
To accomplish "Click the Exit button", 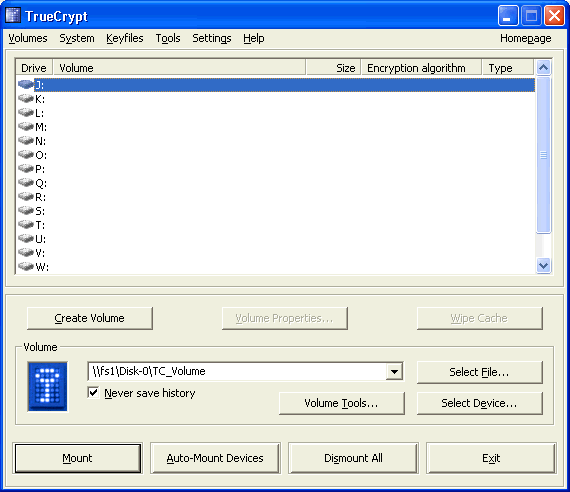I will 491,458.
